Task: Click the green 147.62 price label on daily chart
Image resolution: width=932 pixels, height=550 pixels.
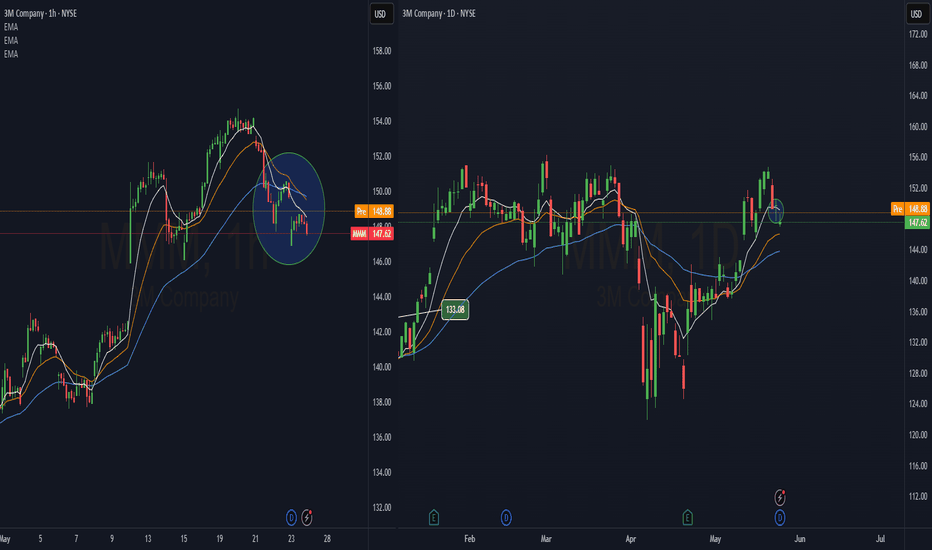Action: click(917, 222)
